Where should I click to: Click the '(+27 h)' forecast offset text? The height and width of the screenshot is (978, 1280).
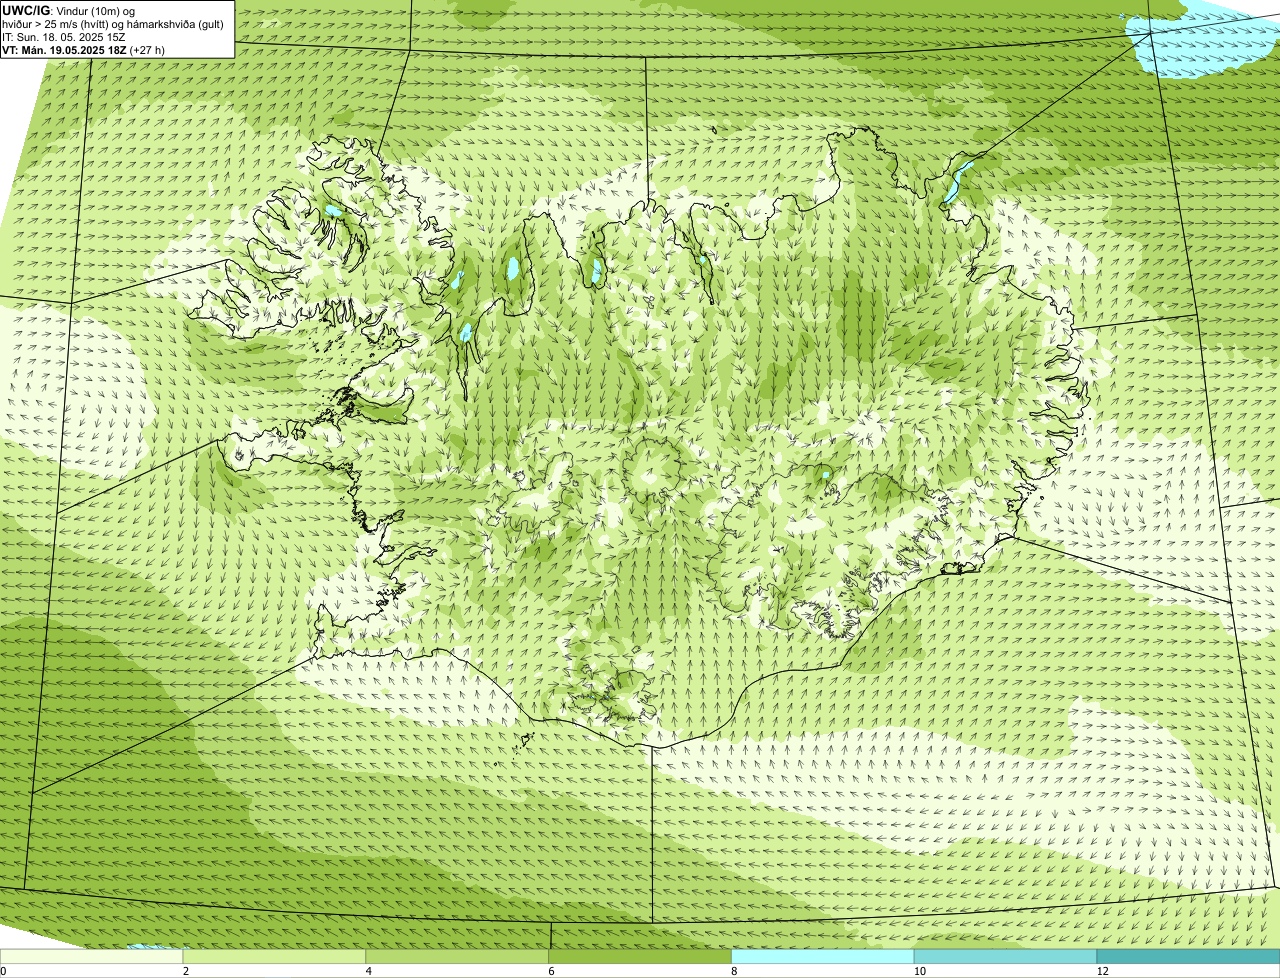pyautogui.click(x=148, y=50)
